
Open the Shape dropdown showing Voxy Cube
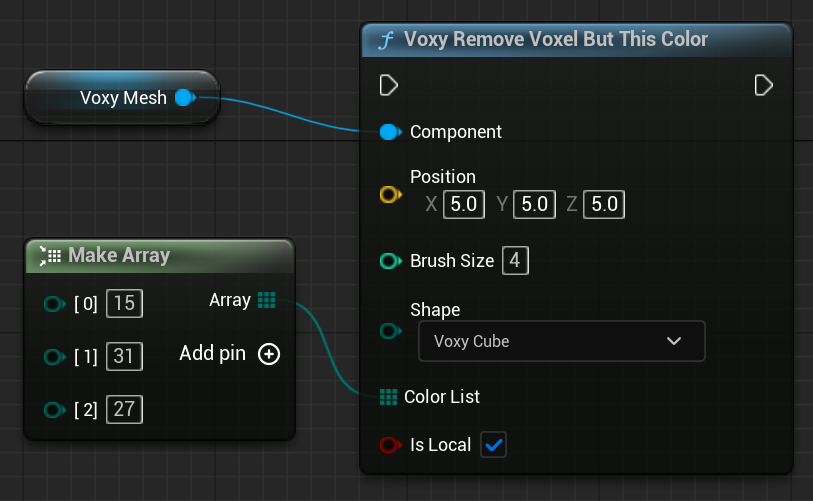click(x=561, y=341)
